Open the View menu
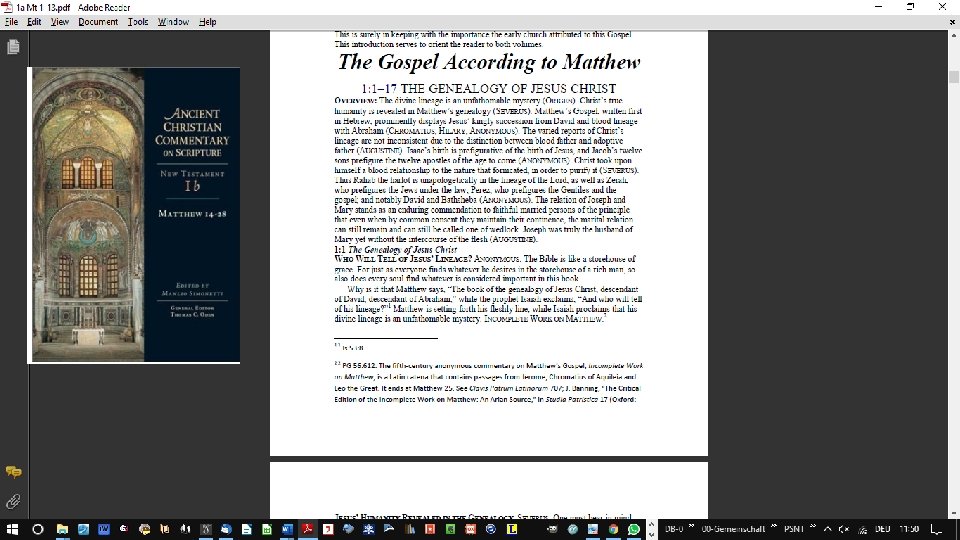960x540 pixels. coord(59,21)
